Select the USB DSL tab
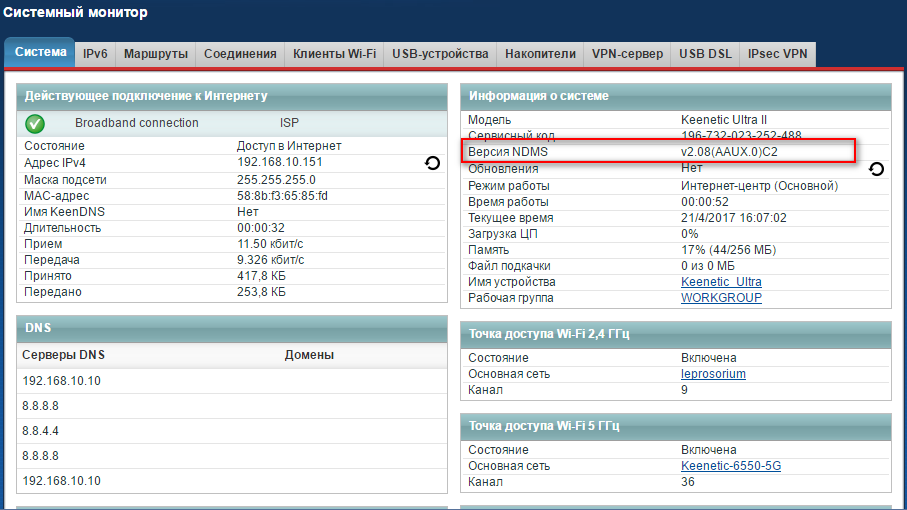Viewport: 907px width, 510px height. (705, 54)
